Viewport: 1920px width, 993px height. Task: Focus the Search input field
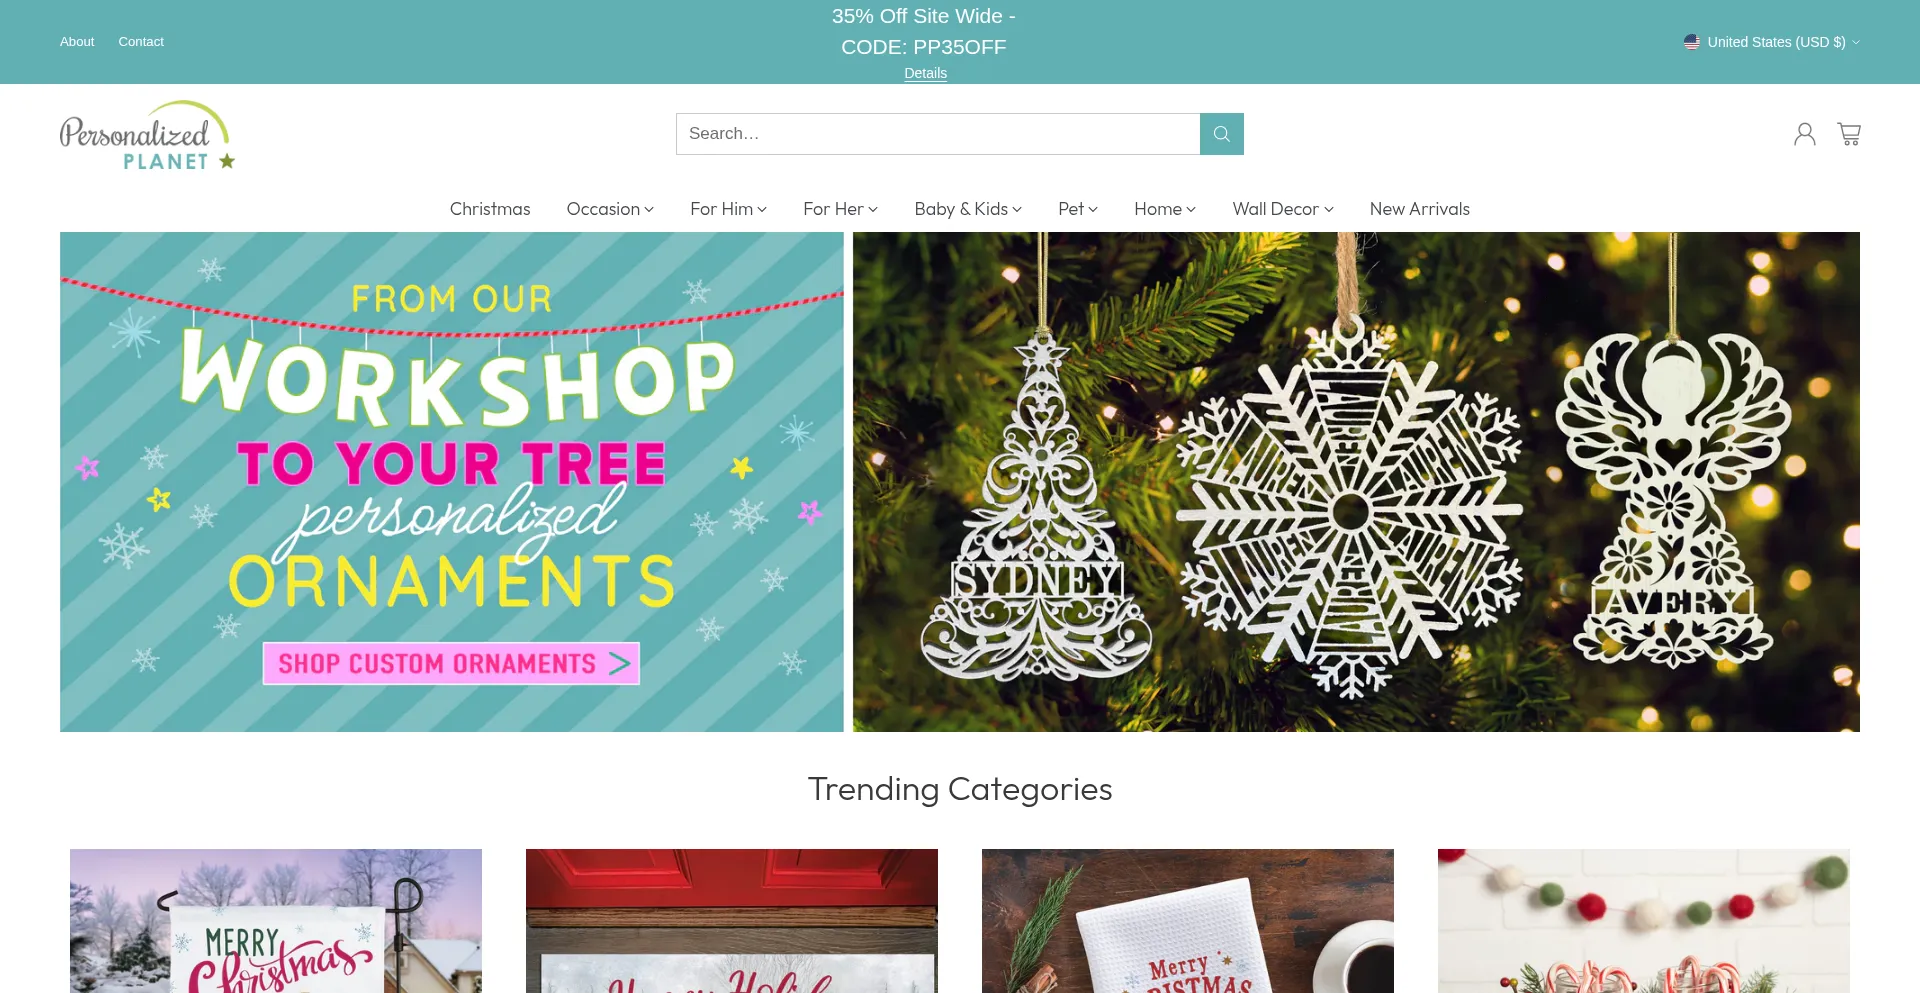point(938,134)
